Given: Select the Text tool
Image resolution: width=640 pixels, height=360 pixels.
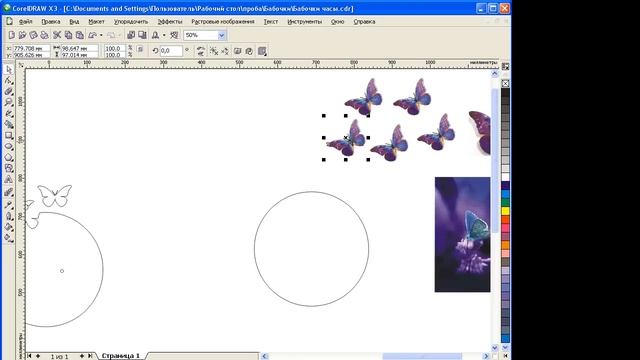Looking at the screenshot, I should (x=9, y=179).
